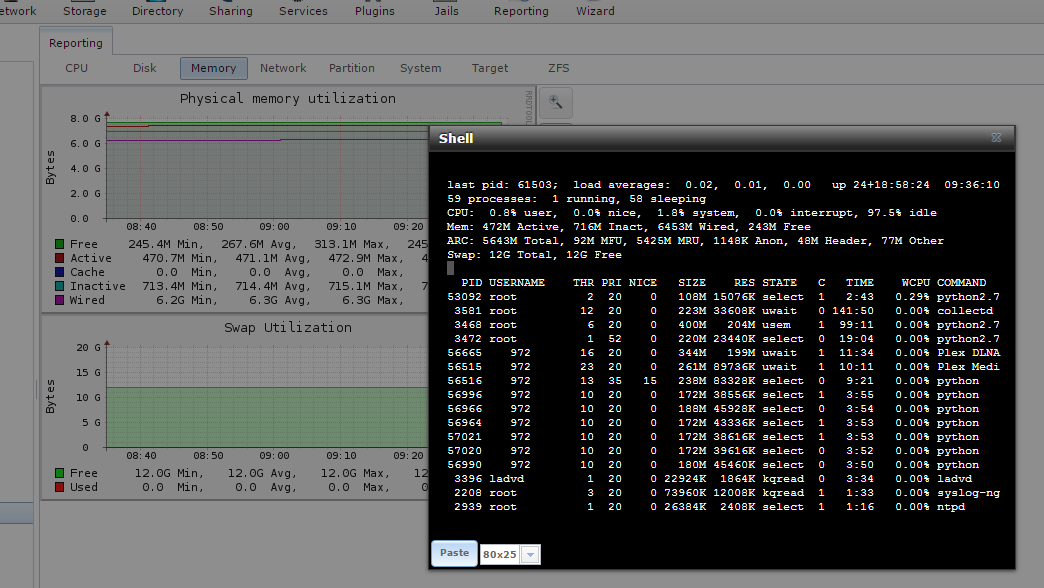Open the Partition reporting tab
1044x588 pixels.
pos(352,68)
